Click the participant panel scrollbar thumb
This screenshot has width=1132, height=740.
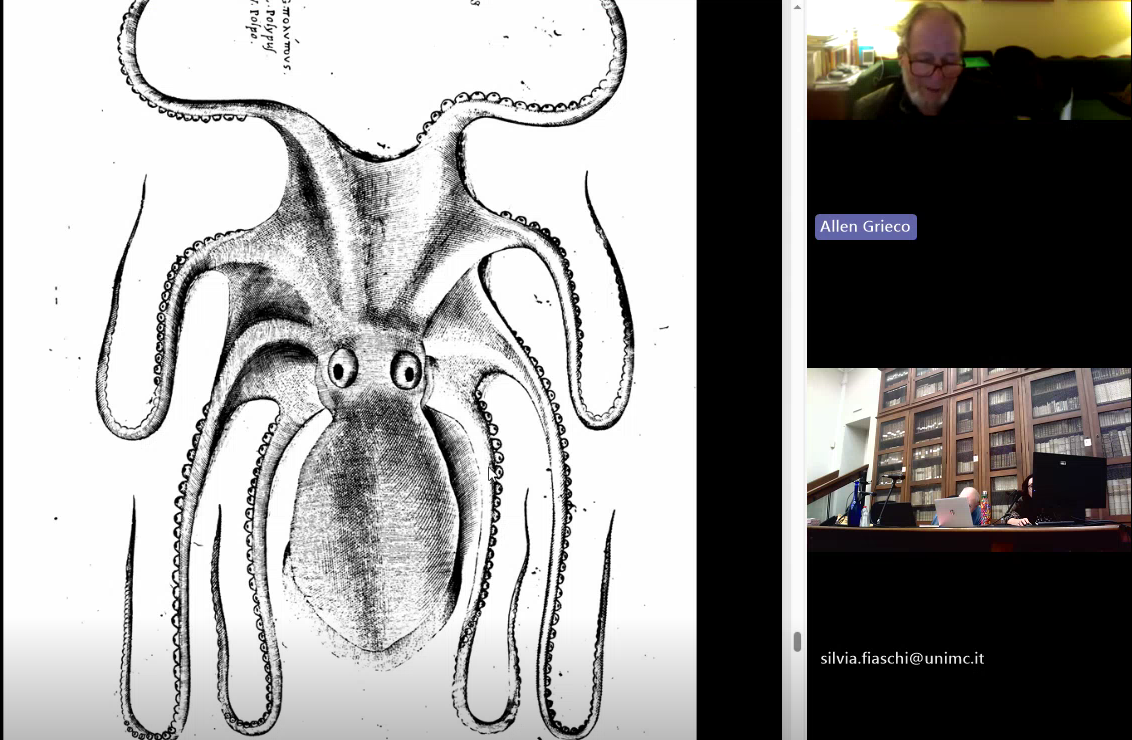click(x=797, y=641)
